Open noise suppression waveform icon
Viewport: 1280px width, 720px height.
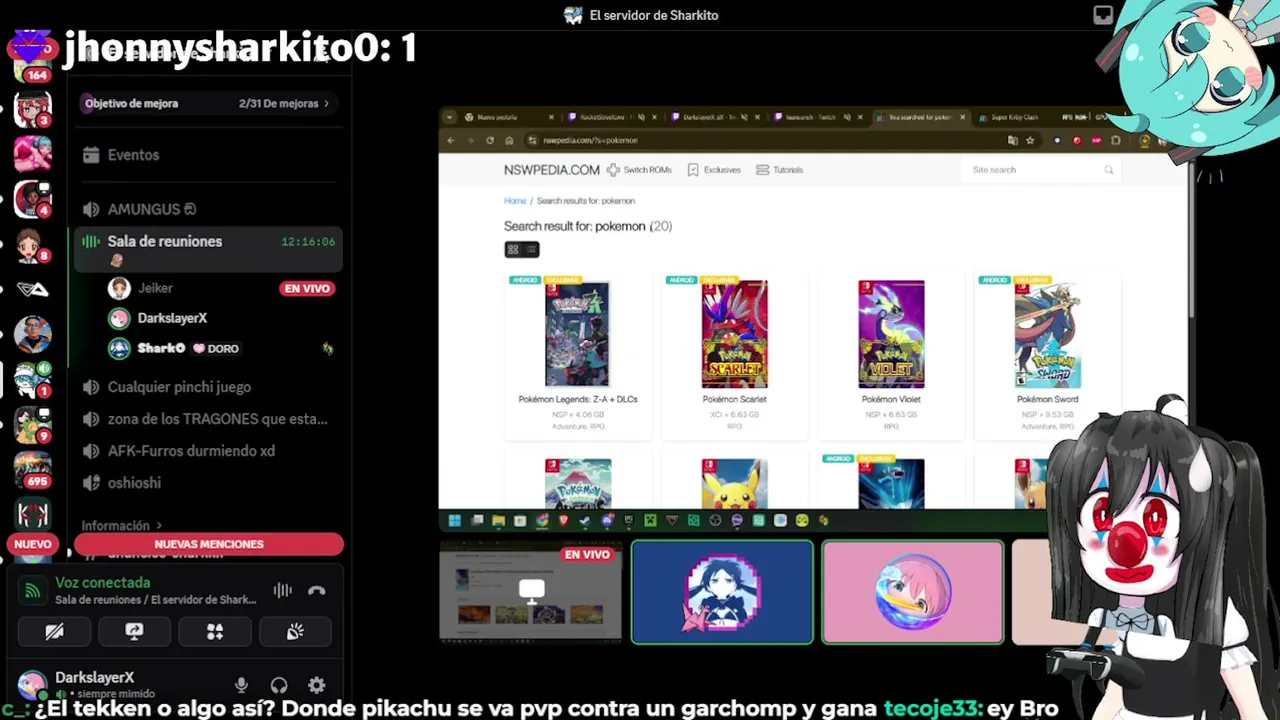tap(283, 591)
